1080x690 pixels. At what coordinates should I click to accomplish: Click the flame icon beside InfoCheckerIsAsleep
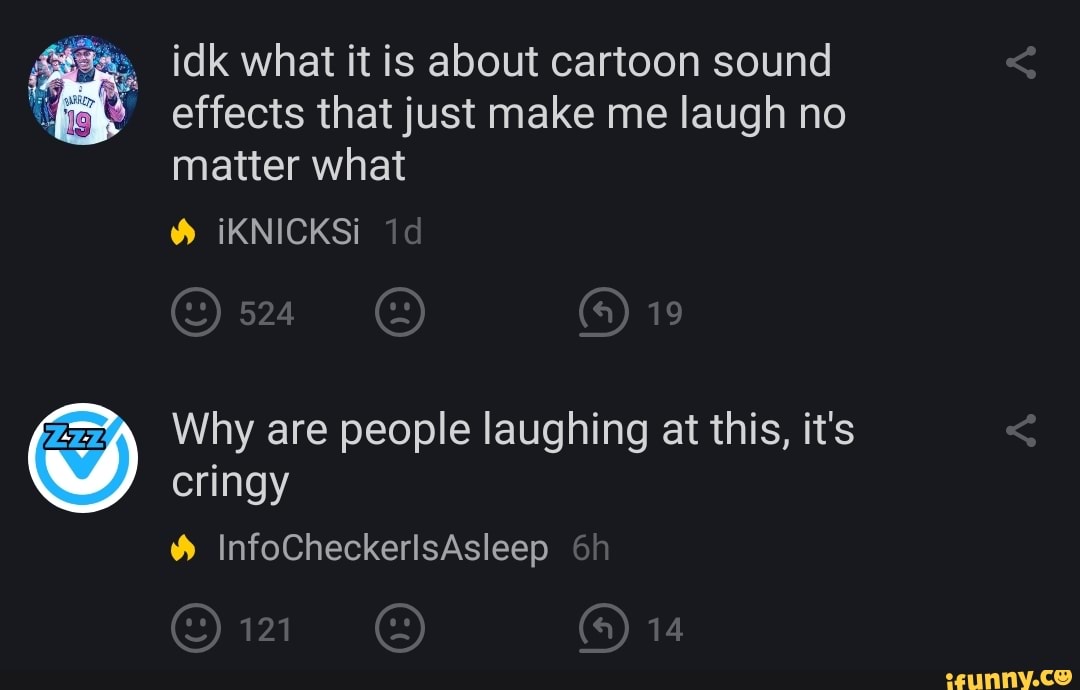click(x=185, y=547)
